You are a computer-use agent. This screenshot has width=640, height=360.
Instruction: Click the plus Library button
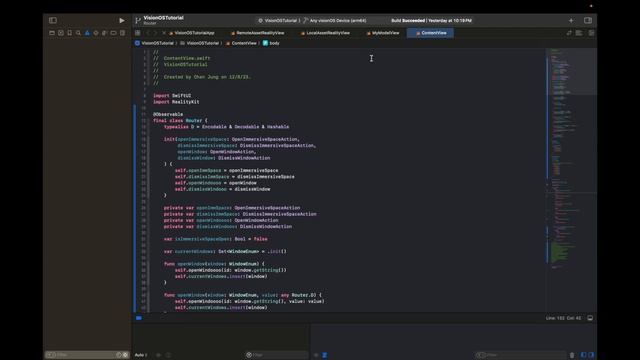571,20
